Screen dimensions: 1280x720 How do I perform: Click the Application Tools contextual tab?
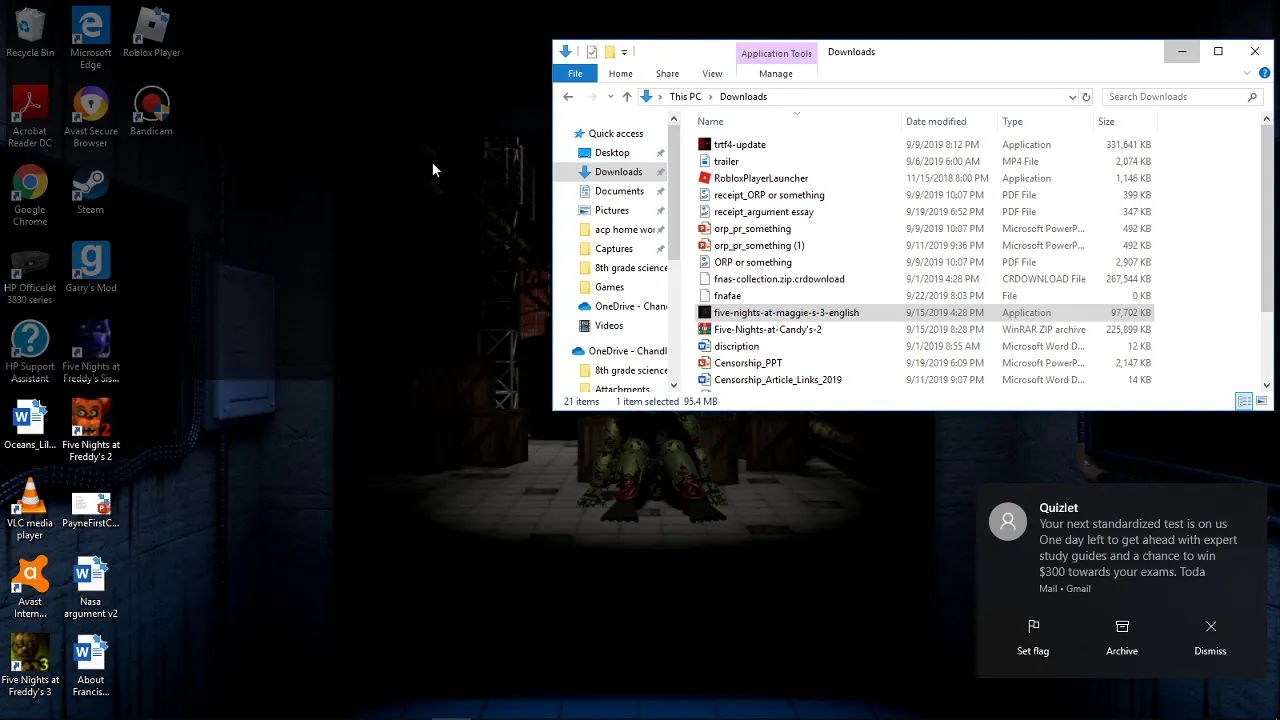pos(776,54)
